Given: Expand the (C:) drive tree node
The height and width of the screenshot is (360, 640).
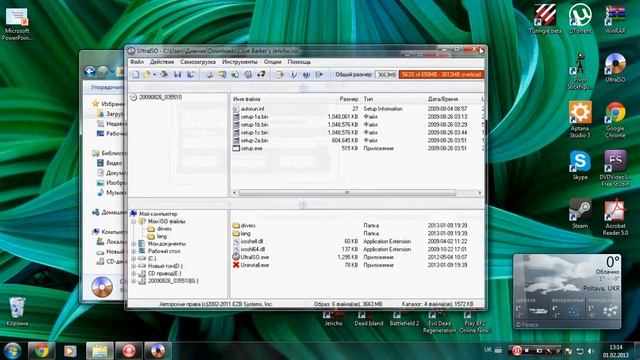Looking at the screenshot, I should (133, 259).
